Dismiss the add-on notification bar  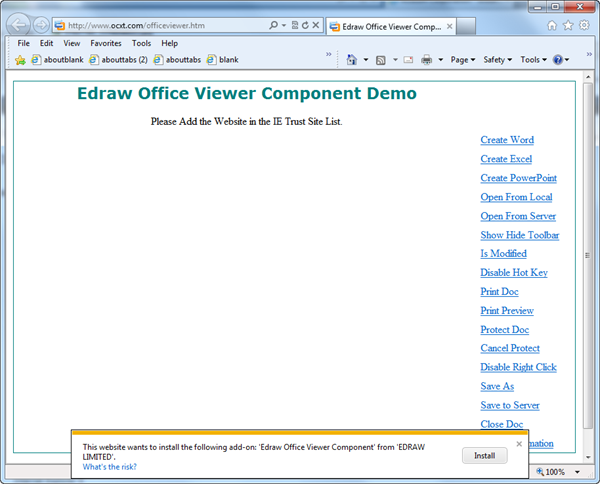pyautogui.click(x=519, y=444)
